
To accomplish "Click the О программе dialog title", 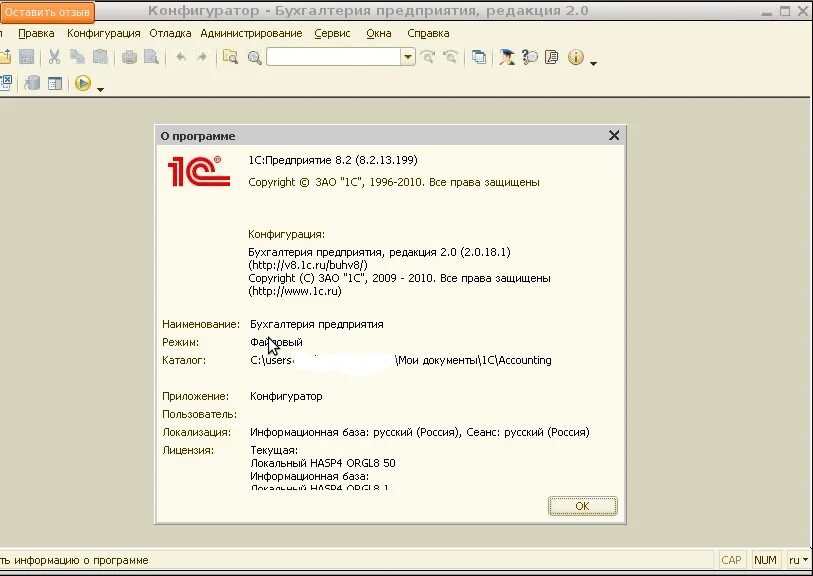I will pos(198,136).
